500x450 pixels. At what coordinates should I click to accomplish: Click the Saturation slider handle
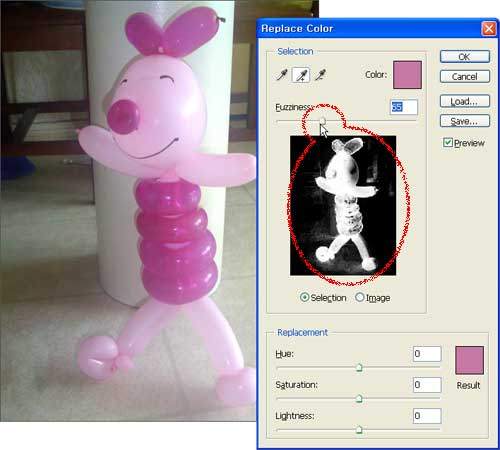click(x=359, y=398)
